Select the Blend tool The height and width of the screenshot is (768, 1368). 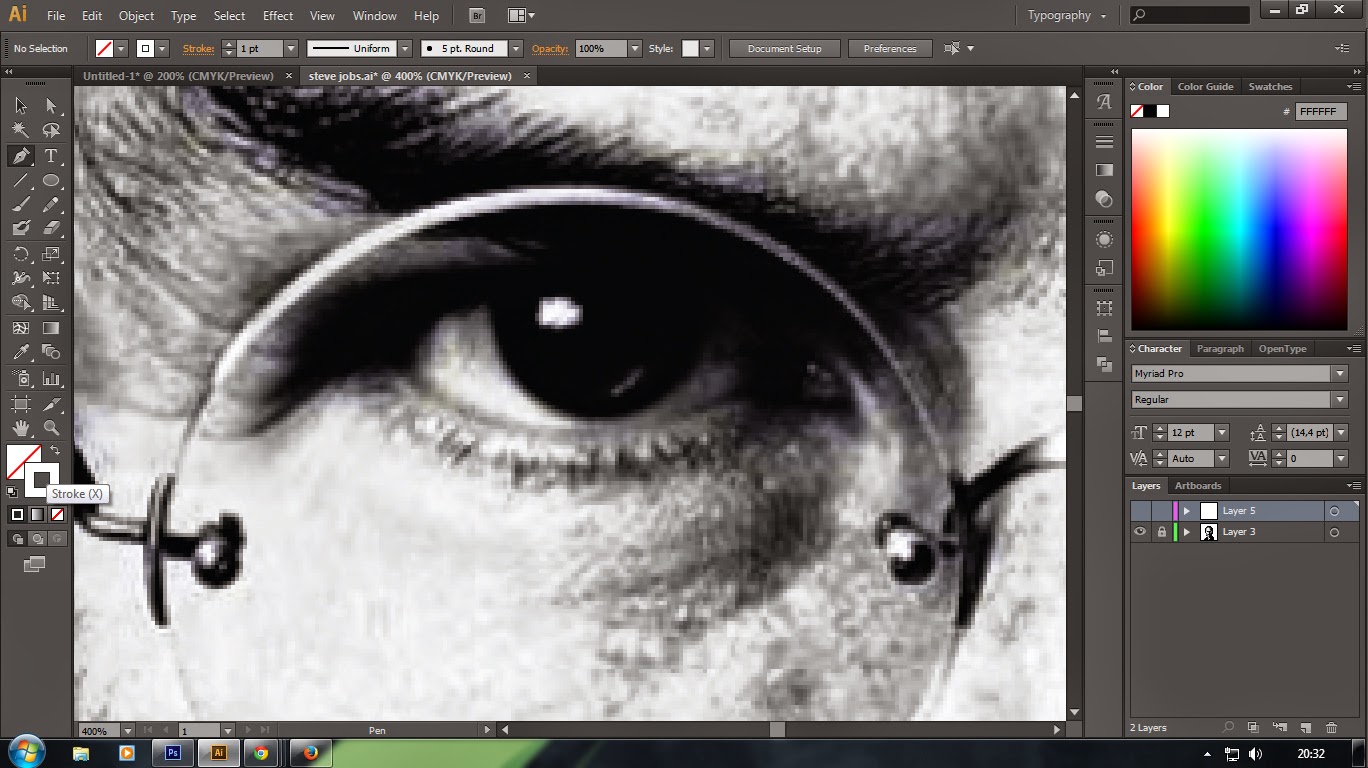(51, 352)
